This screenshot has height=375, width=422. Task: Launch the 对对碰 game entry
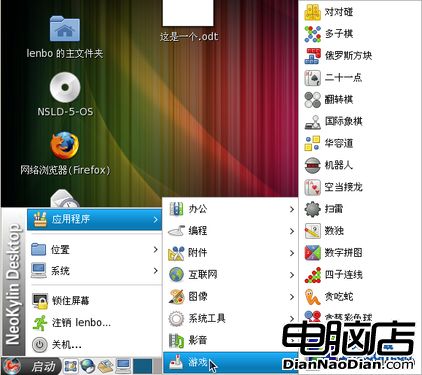[360, 12]
